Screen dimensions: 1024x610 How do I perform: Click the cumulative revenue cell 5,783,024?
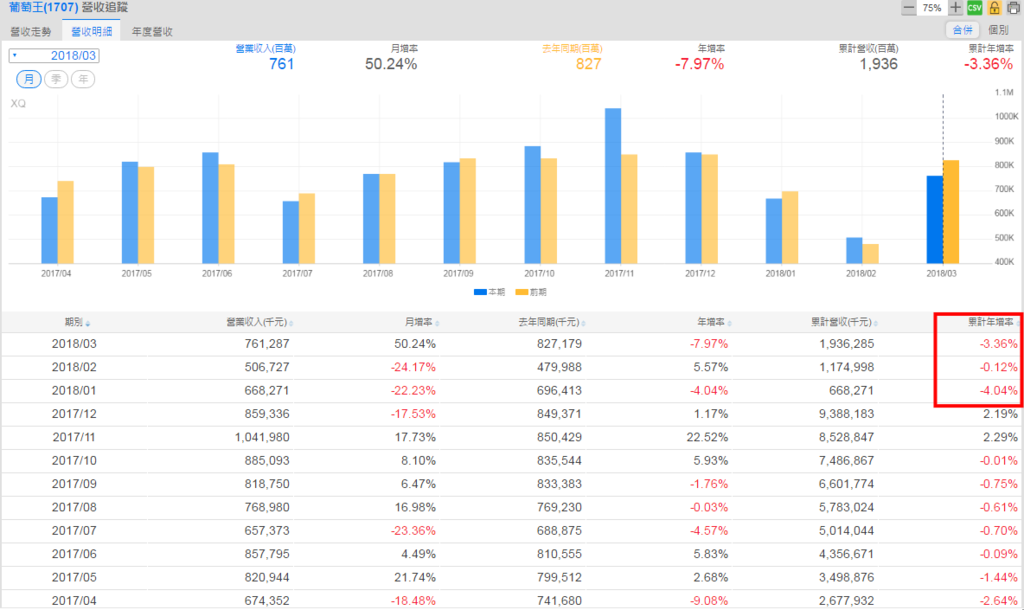847,507
